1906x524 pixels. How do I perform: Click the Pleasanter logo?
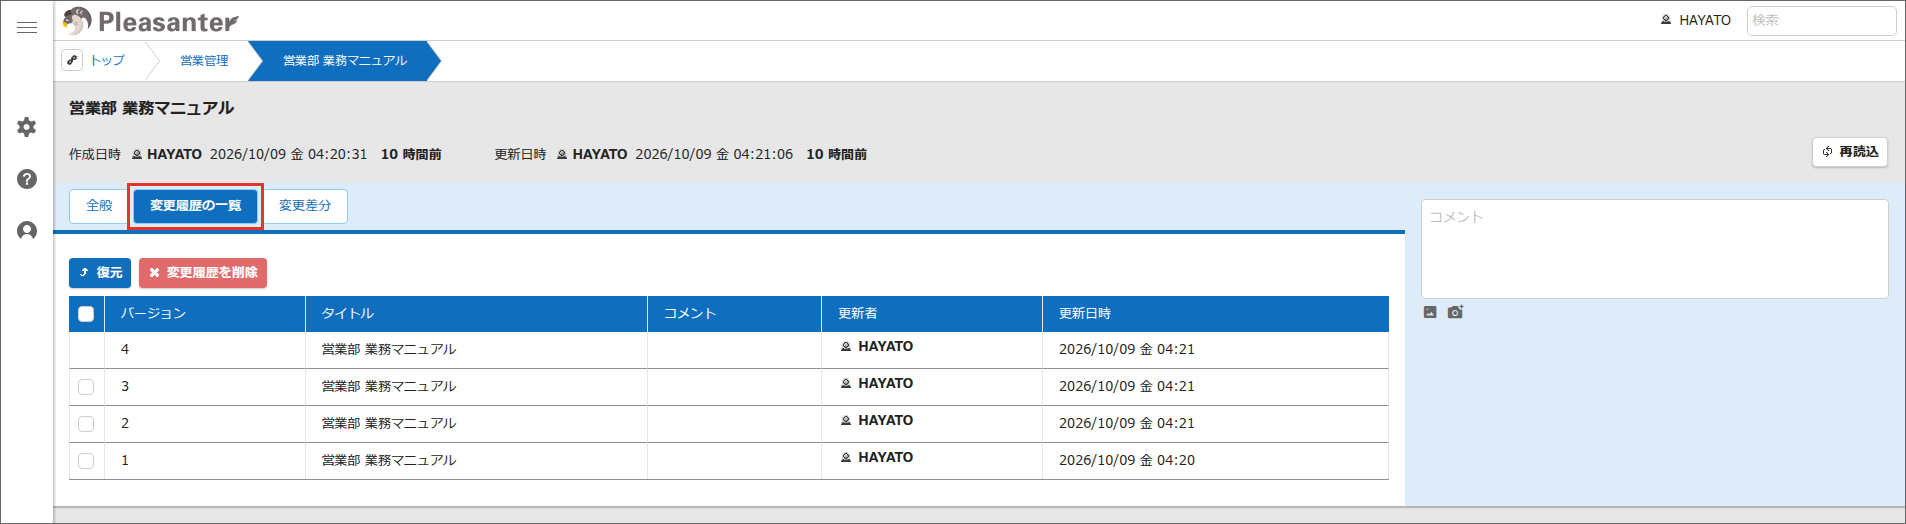pos(150,21)
